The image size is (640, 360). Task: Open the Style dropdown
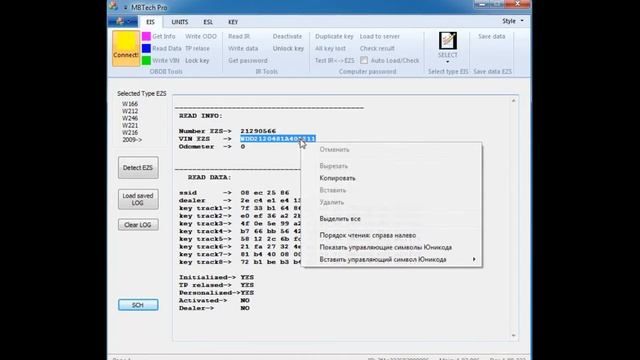point(513,21)
